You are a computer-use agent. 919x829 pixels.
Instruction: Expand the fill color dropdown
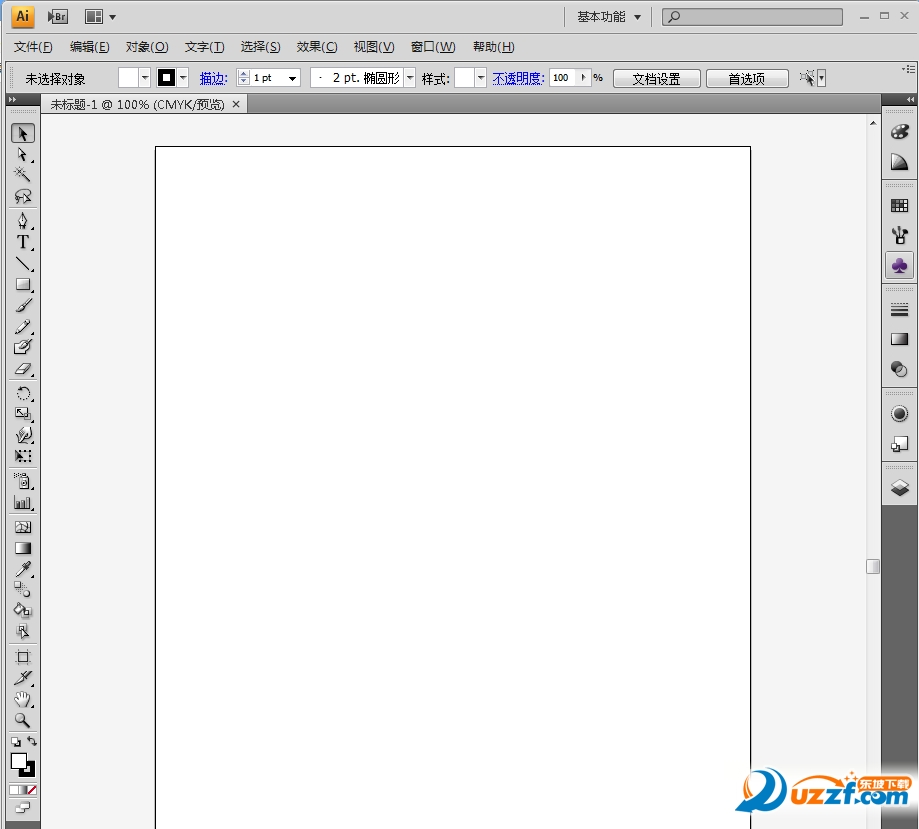pos(144,77)
